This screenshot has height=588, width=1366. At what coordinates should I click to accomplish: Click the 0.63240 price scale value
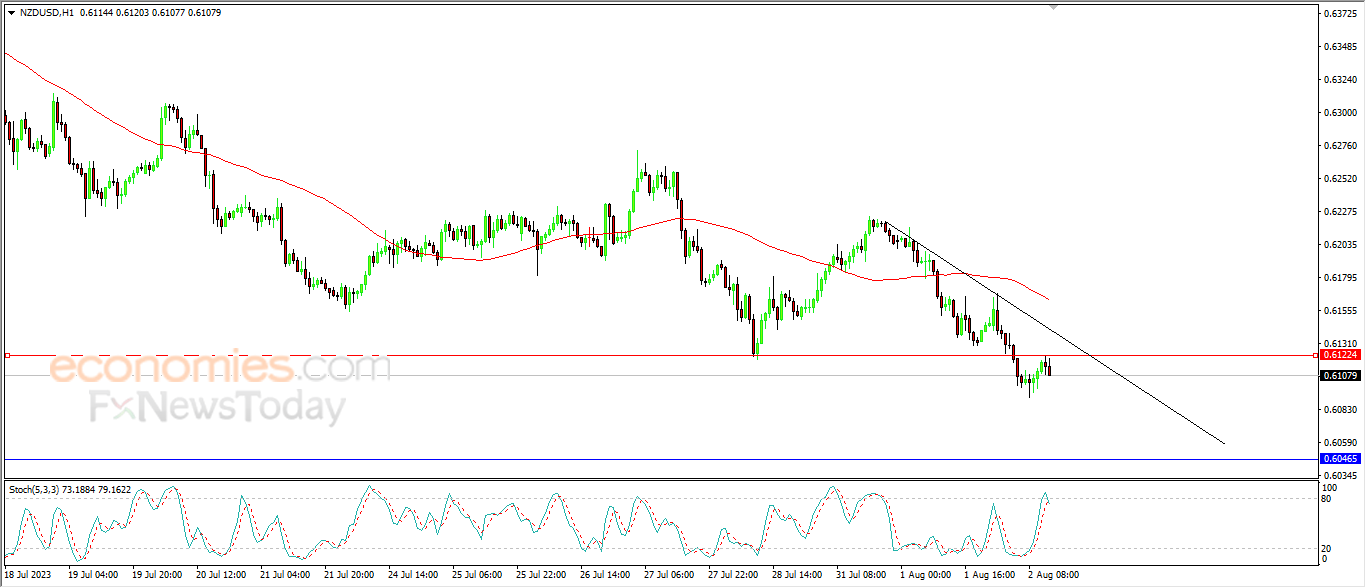coord(1340,79)
